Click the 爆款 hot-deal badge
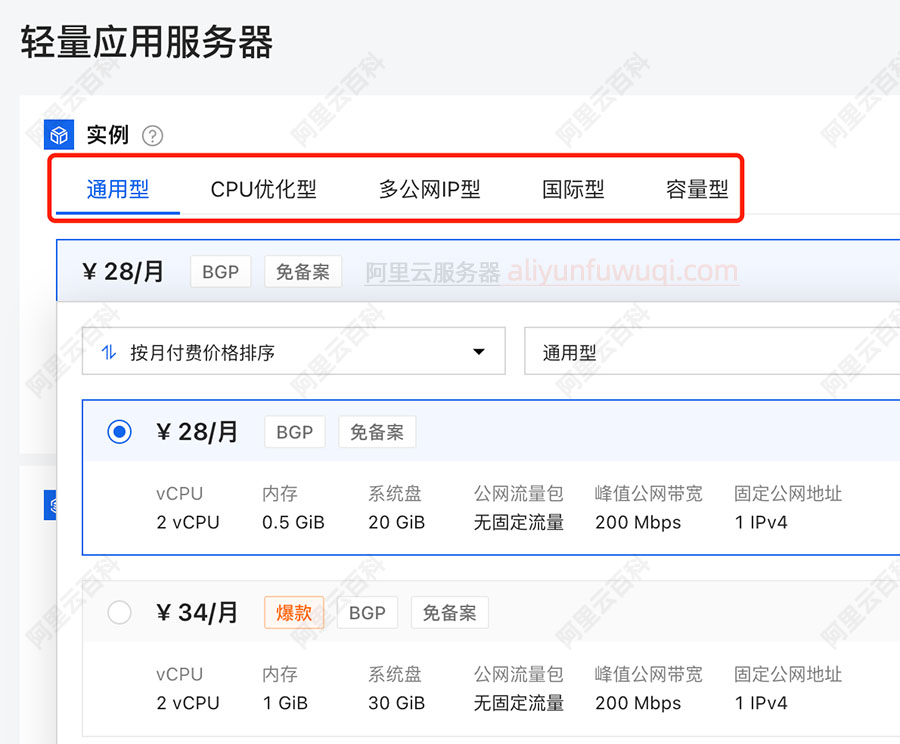The width and height of the screenshot is (900, 744). click(293, 613)
